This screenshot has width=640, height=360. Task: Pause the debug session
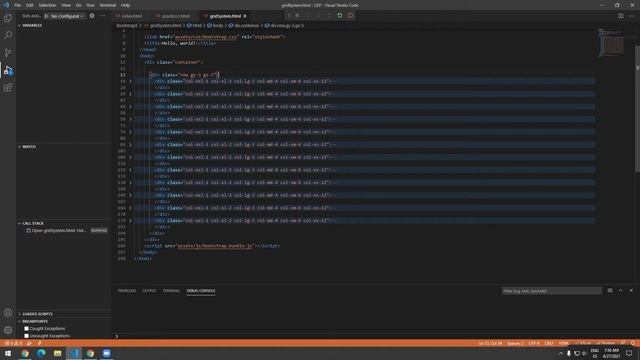pyautogui.click(x=297, y=16)
